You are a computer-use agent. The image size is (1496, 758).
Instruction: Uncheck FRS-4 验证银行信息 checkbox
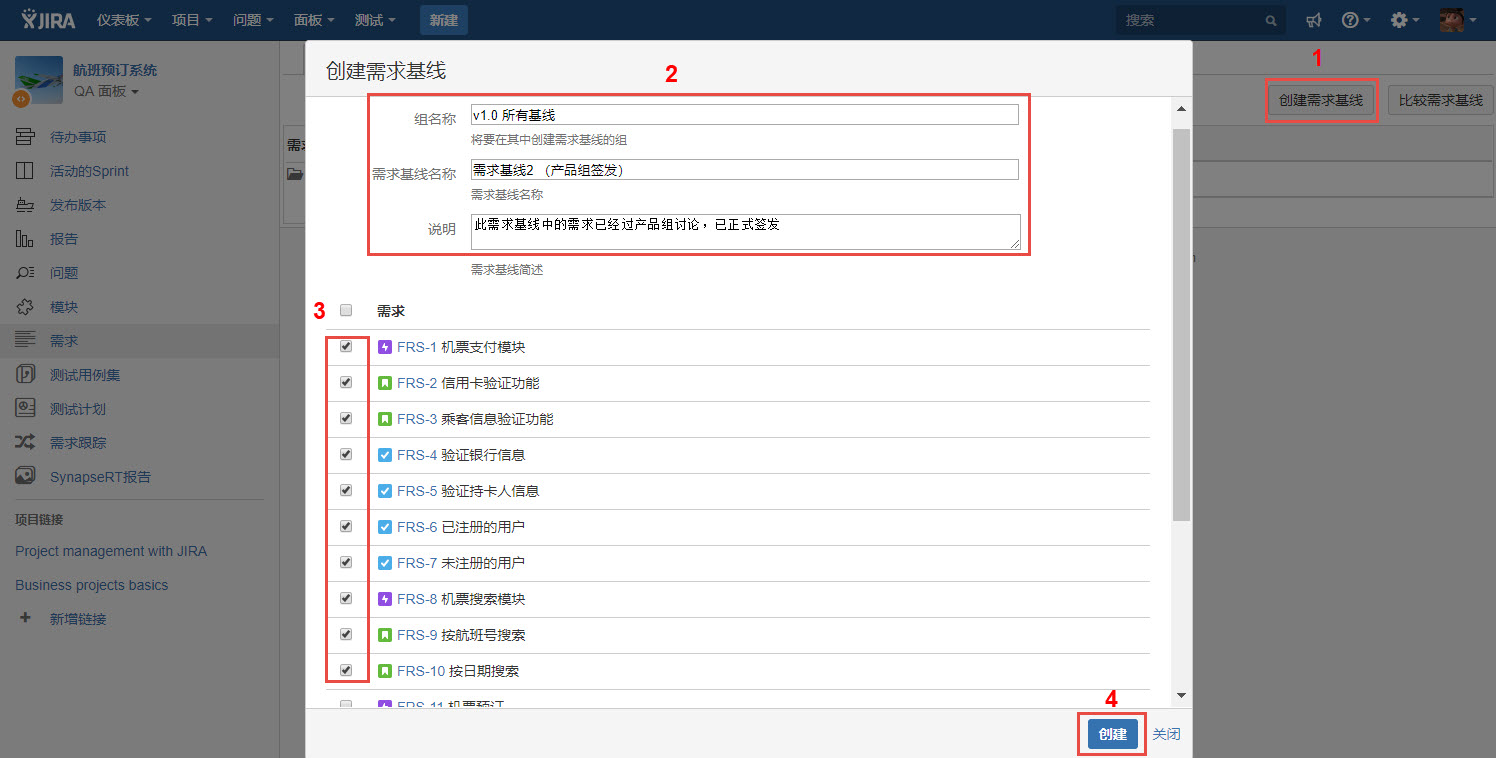(x=346, y=454)
